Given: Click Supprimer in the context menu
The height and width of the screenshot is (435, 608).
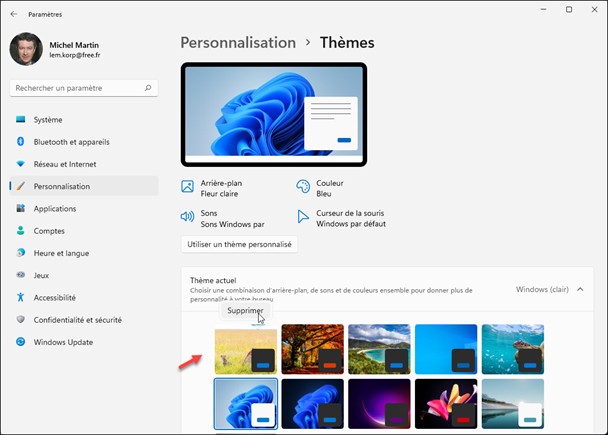Looking at the screenshot, I should point(245,311).
